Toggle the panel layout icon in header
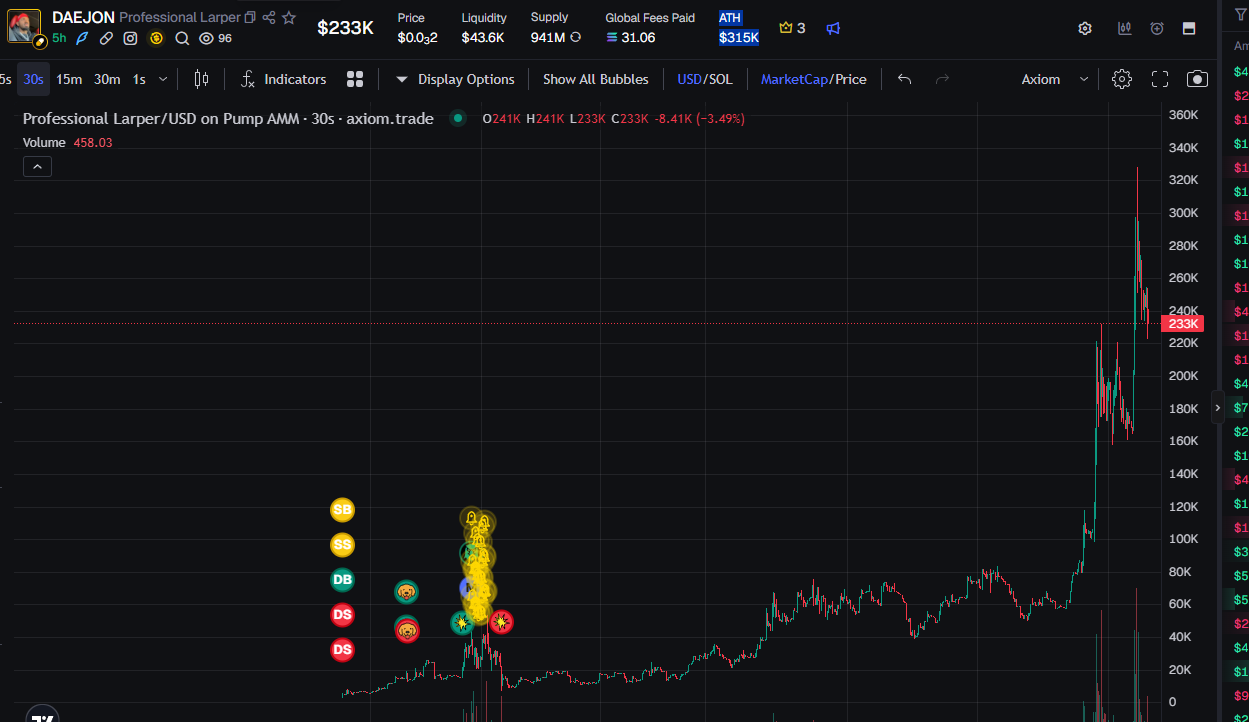 [1189, 28]
